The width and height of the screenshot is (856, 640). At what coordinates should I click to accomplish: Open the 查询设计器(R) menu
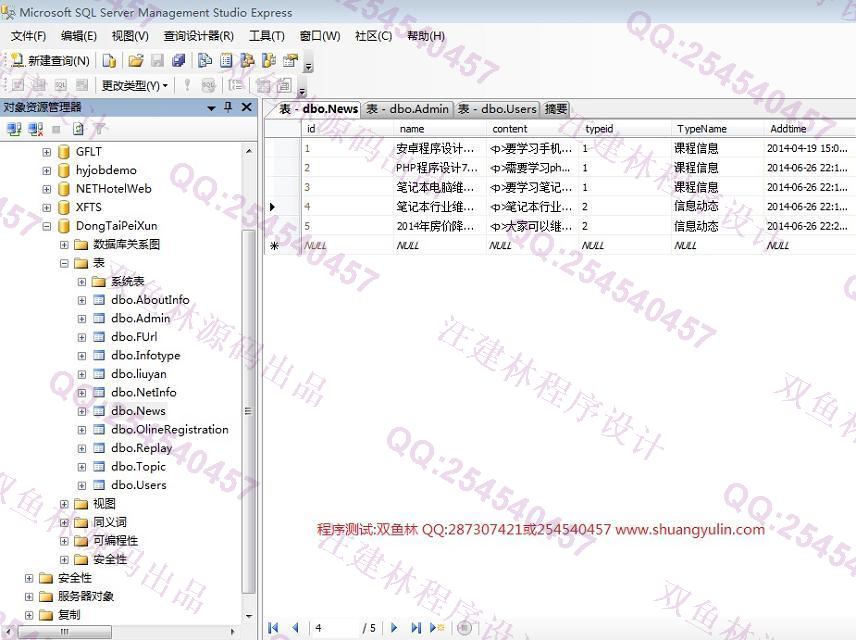coord(199,36)
